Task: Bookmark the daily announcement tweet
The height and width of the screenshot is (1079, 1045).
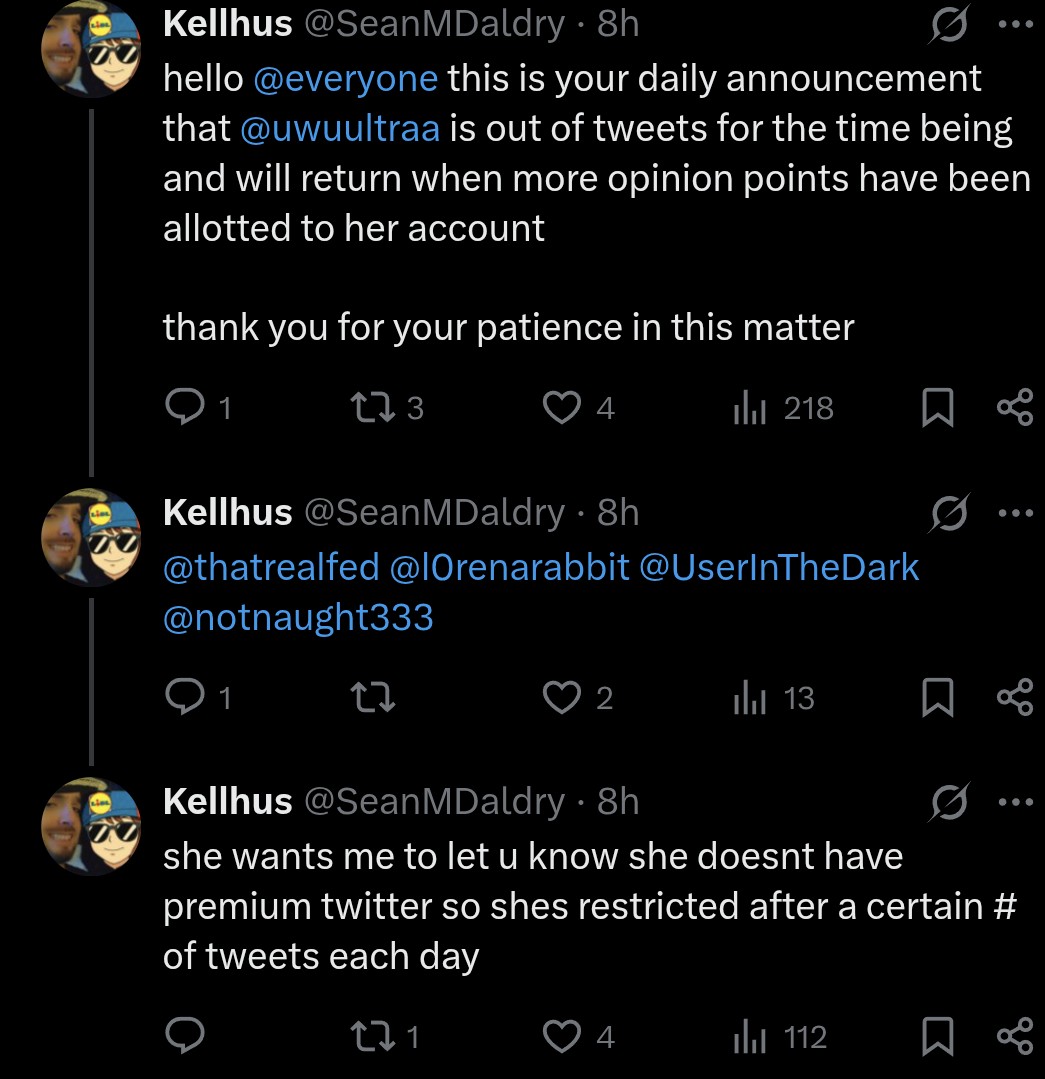Action: [x=936, y=408]
